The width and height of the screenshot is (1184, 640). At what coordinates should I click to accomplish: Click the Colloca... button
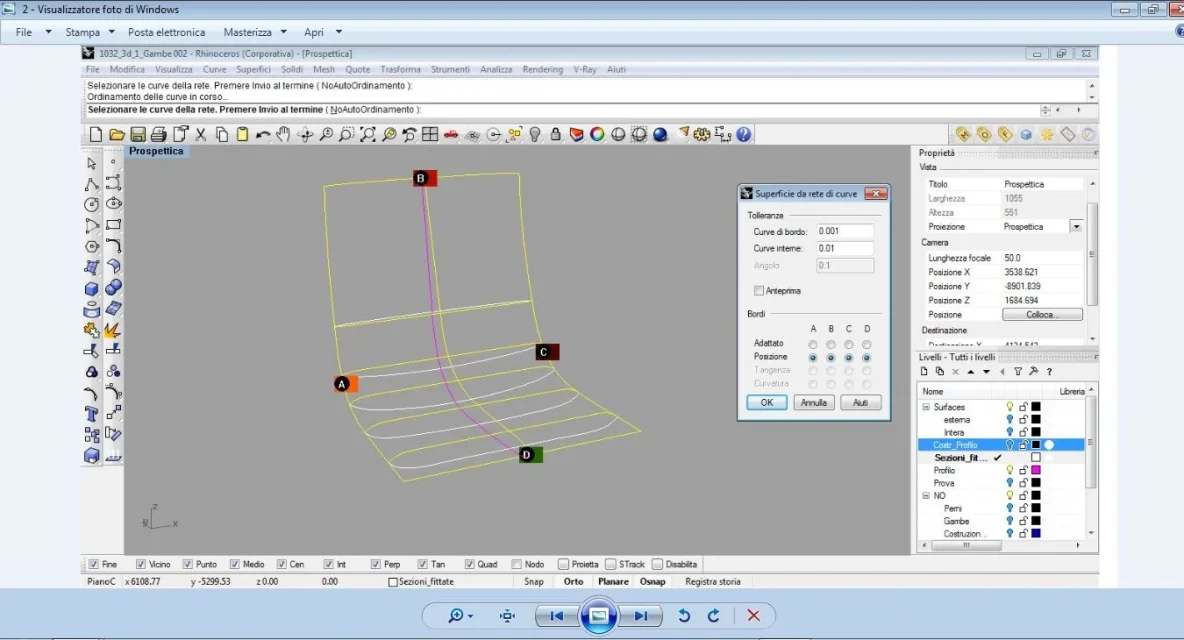coord(1042,315)
